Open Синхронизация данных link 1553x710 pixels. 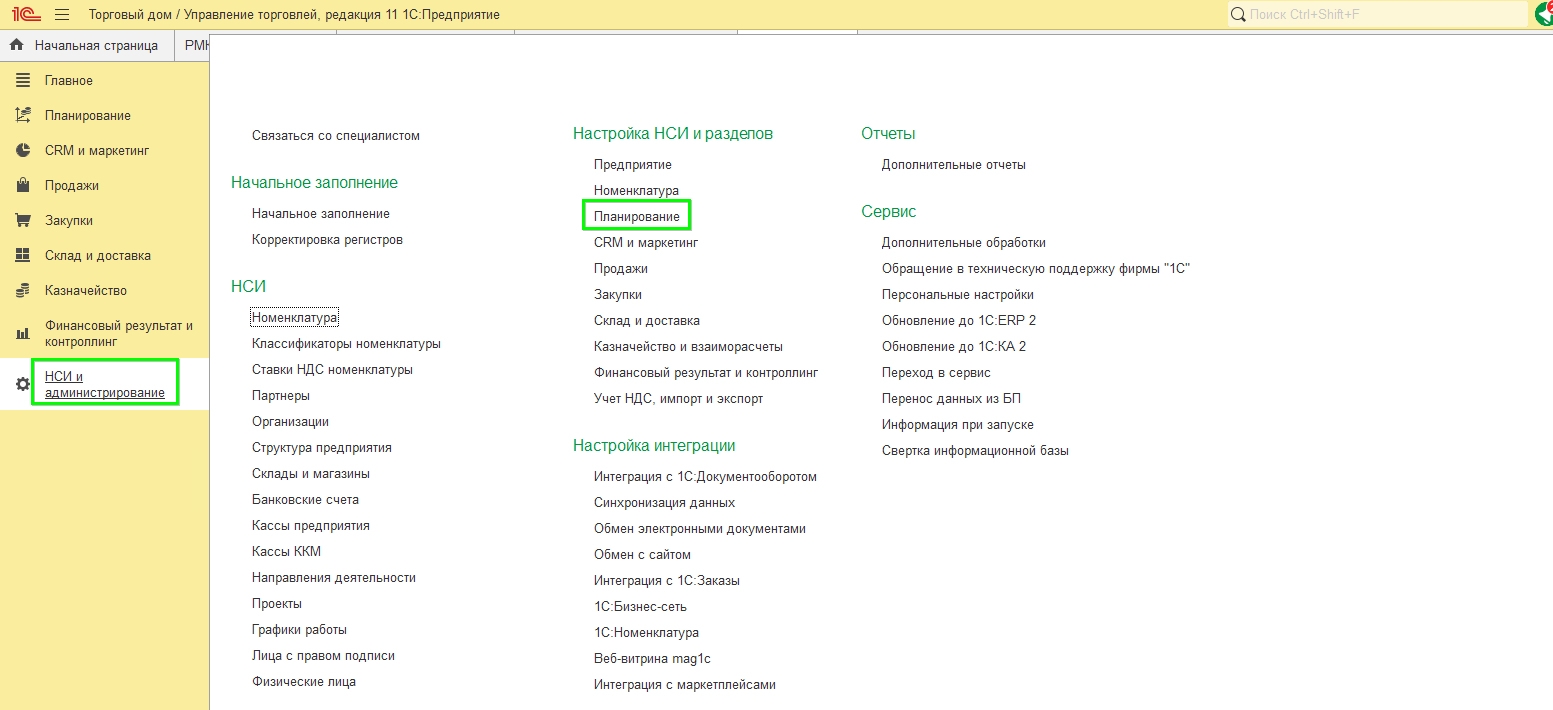(664, 502)
